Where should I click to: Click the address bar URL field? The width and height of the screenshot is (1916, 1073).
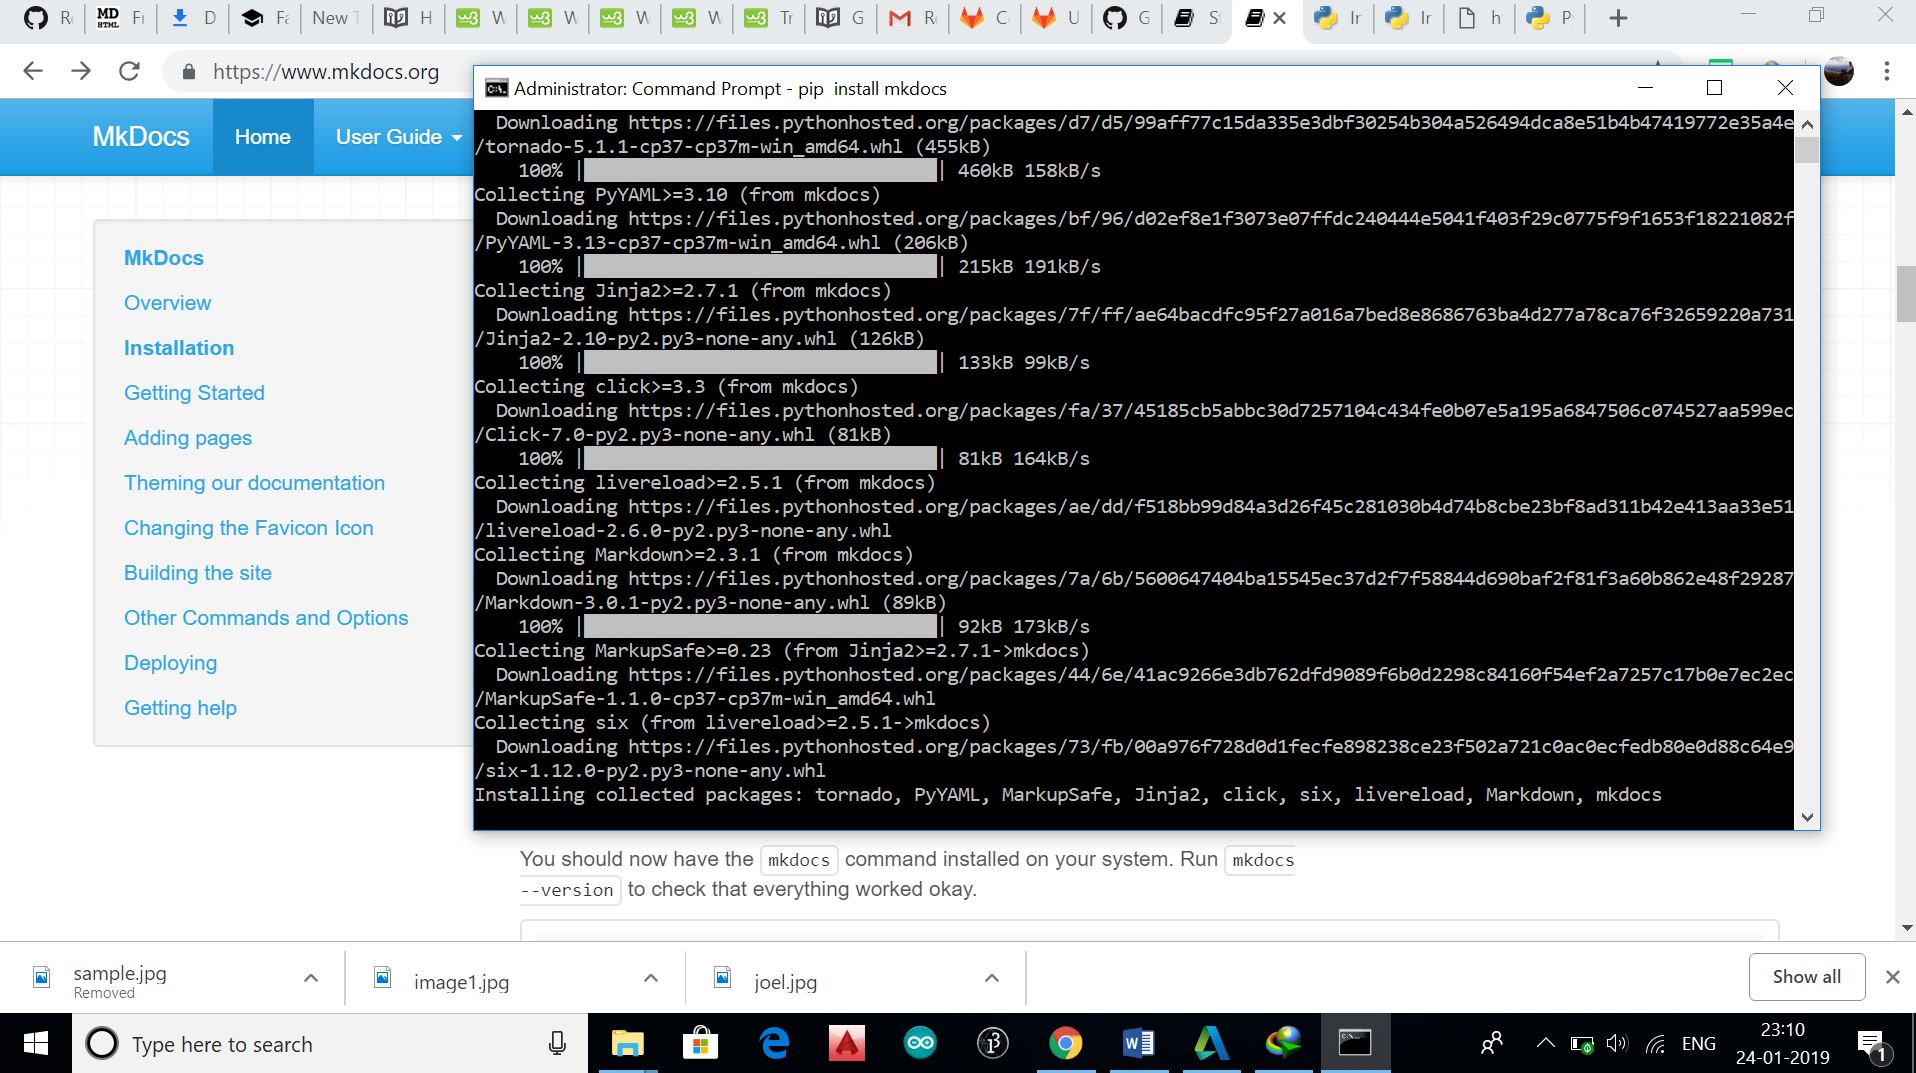click(x=326, y=72)
